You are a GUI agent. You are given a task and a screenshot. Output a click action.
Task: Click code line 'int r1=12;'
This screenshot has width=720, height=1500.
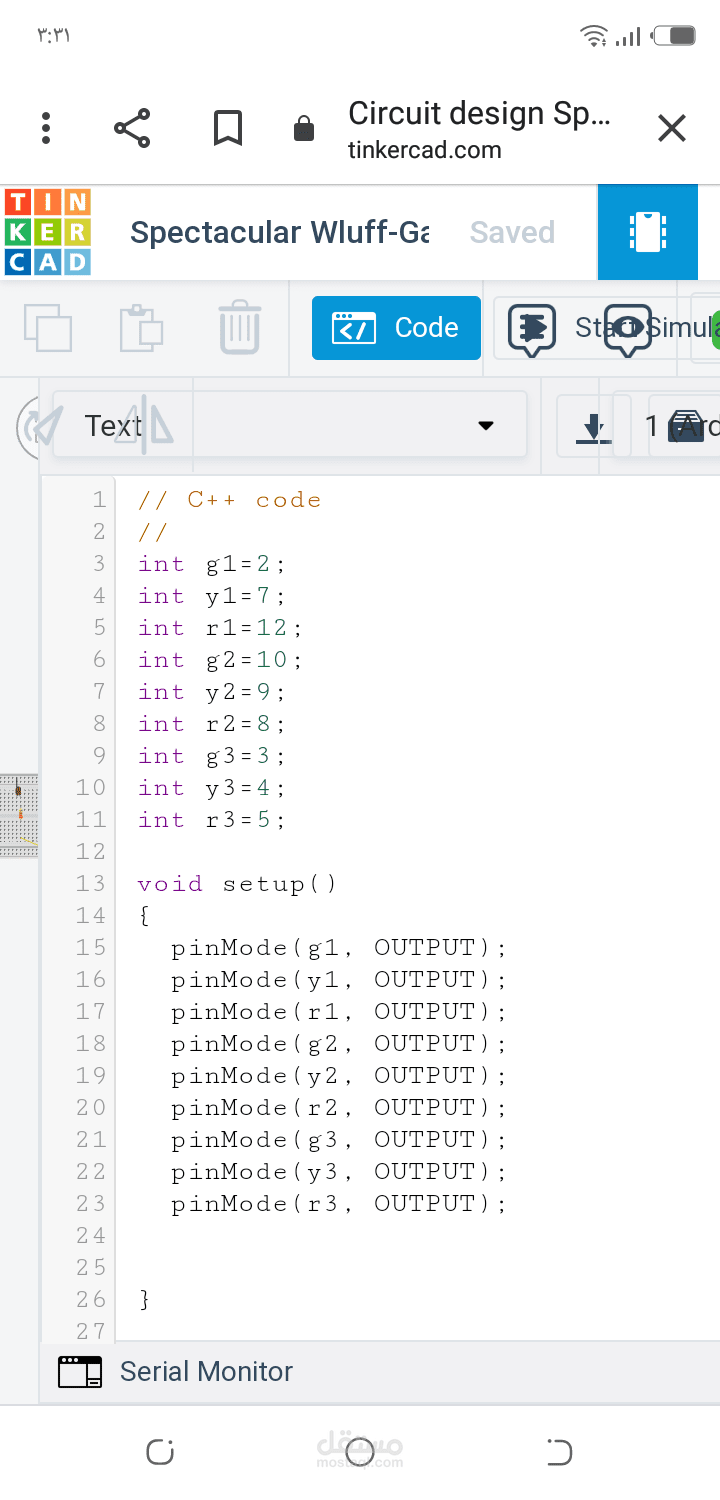pos(220,628)
